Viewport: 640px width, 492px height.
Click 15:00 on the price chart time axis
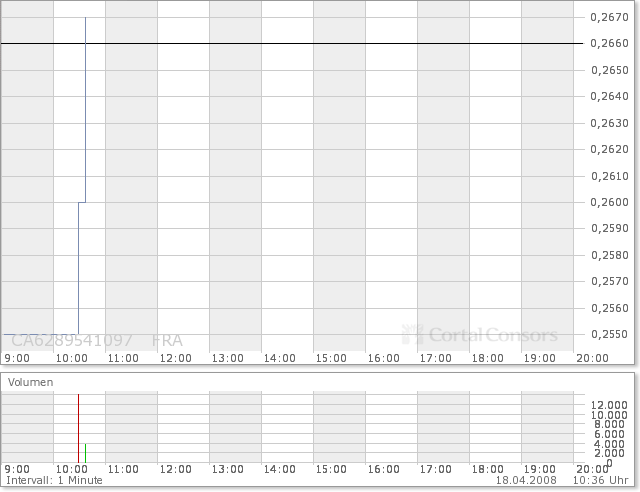[331, 358]
